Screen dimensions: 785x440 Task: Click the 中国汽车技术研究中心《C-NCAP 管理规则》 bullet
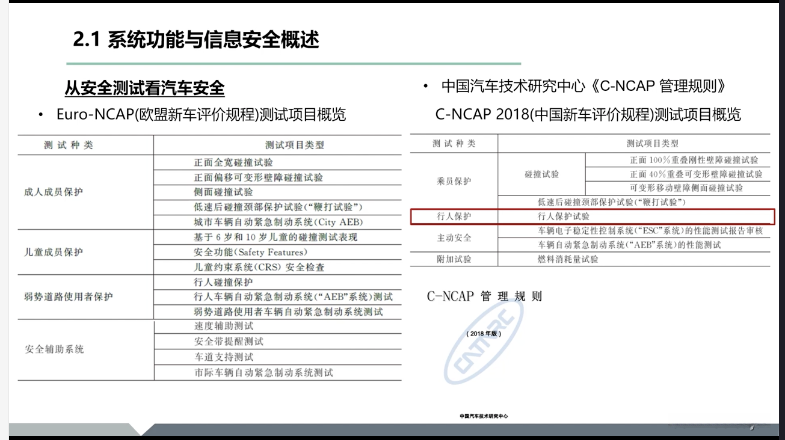click(x=583, y=86)
